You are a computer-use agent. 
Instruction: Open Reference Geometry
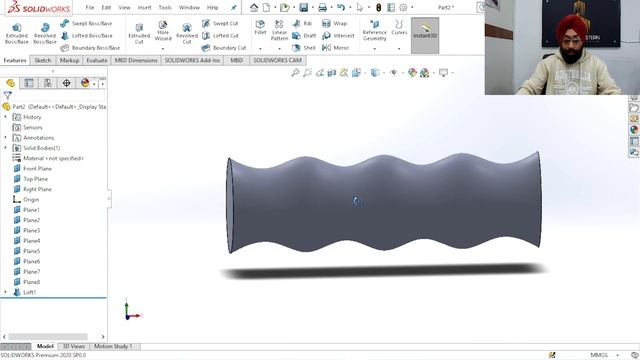click(x=374, y=30)
